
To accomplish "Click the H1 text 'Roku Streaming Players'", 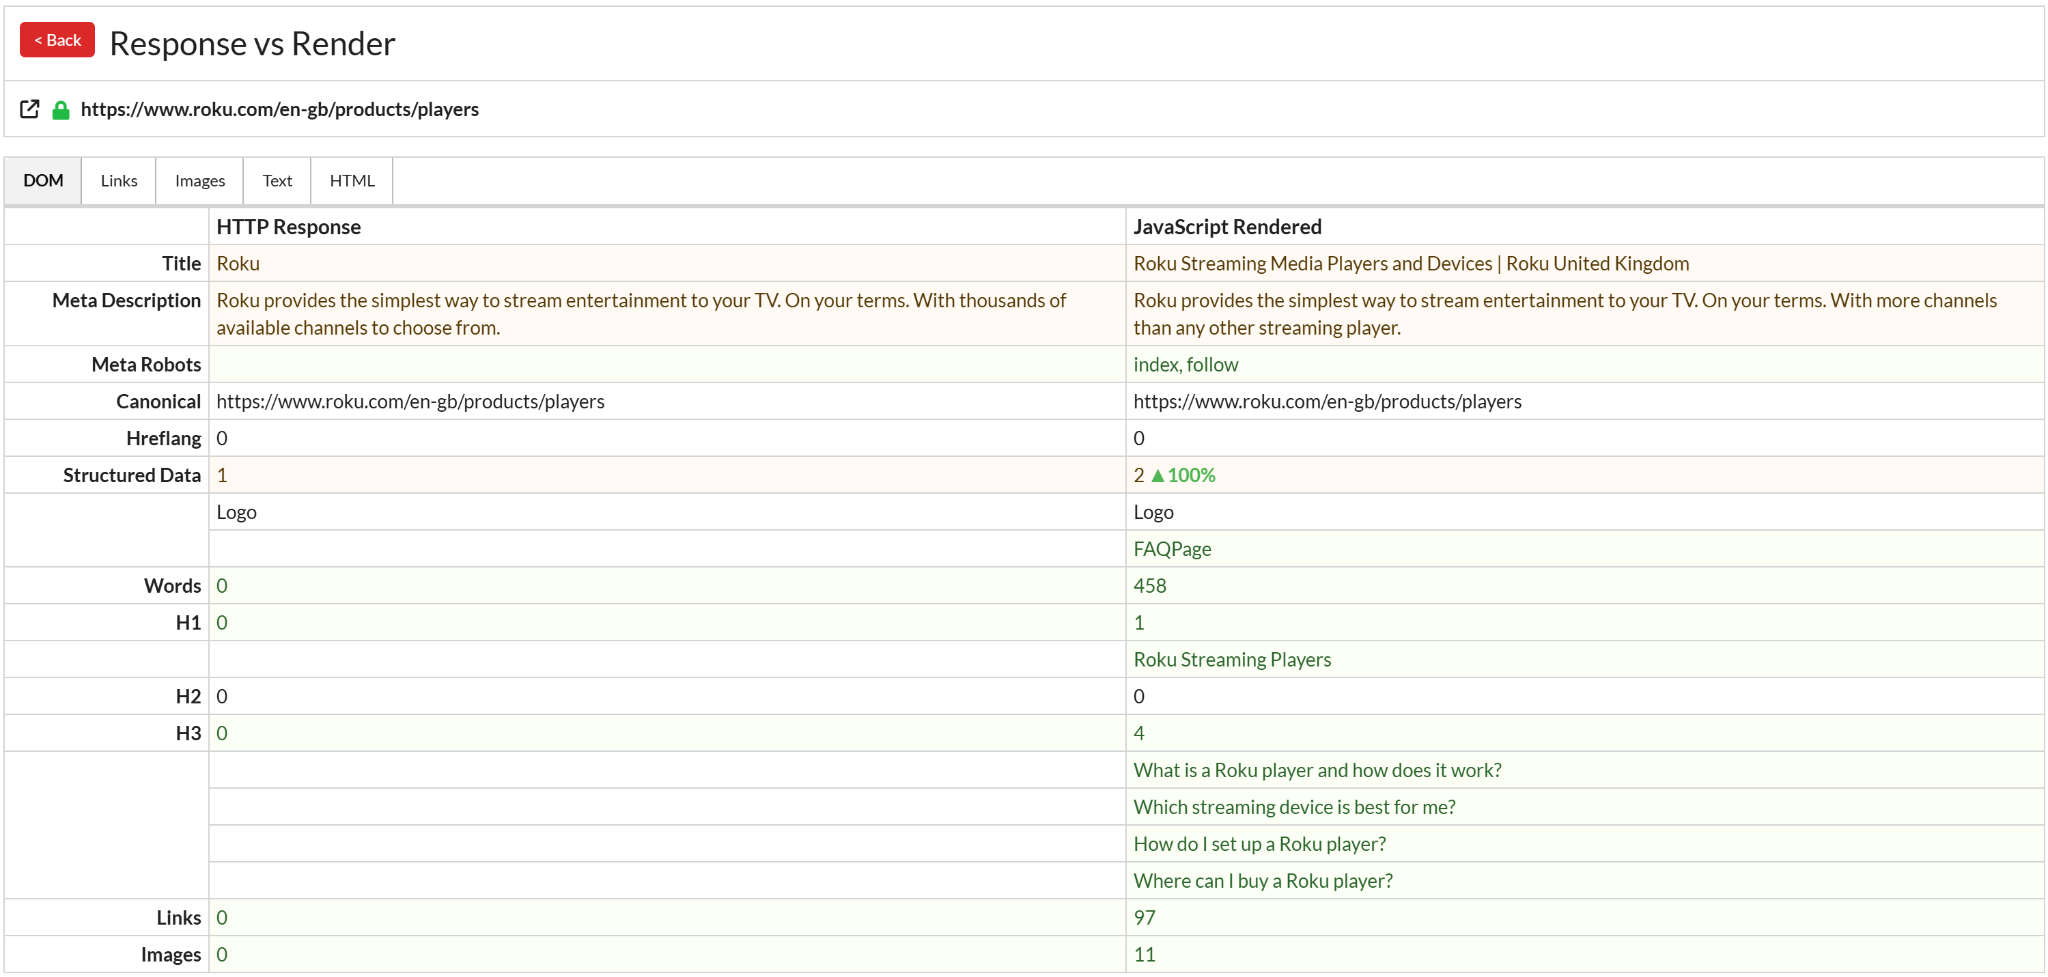I will pyautogui.click(x=1232, y=659).
